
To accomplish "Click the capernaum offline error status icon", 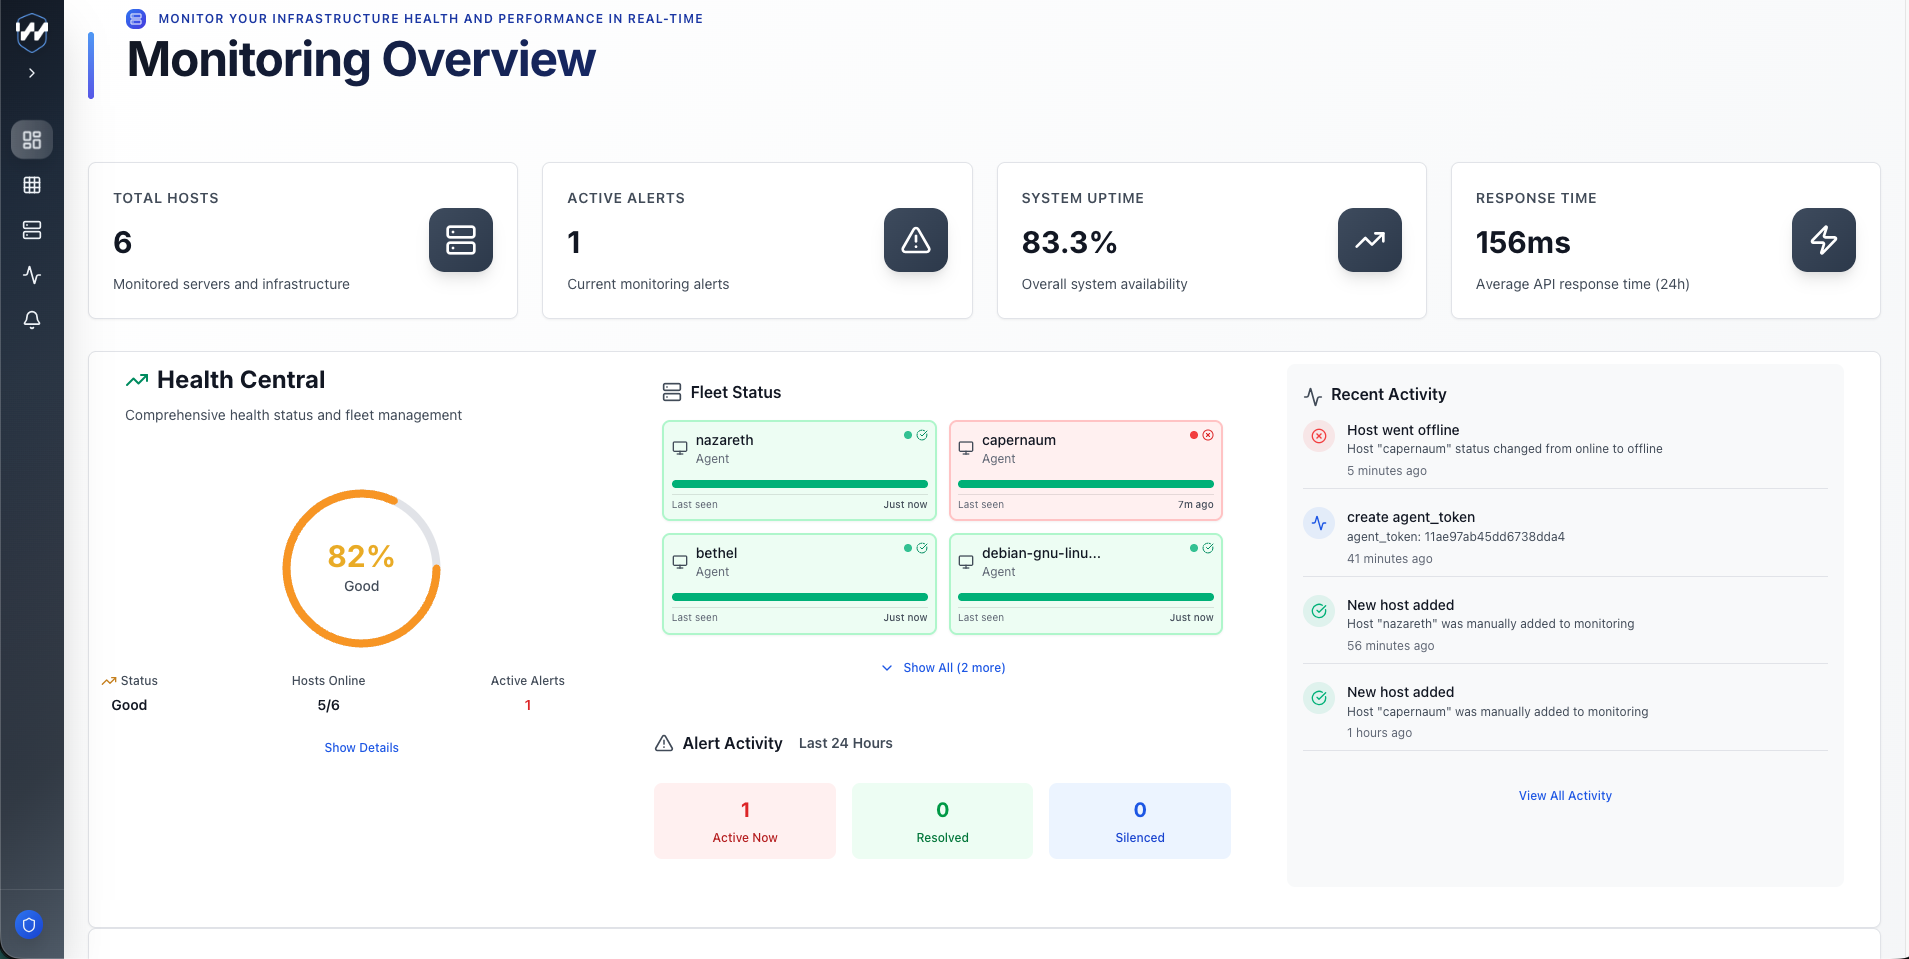I will [1208, 435].
